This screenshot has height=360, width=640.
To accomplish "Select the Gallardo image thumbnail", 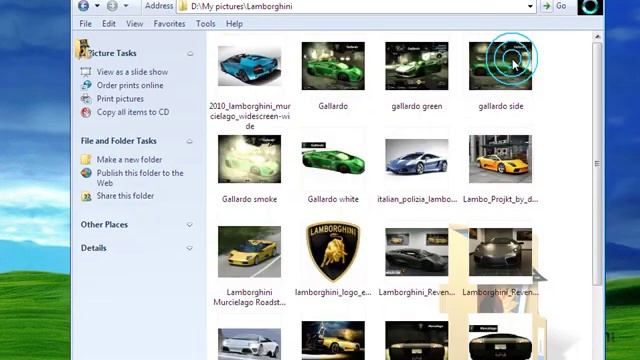I will (333, 66).
